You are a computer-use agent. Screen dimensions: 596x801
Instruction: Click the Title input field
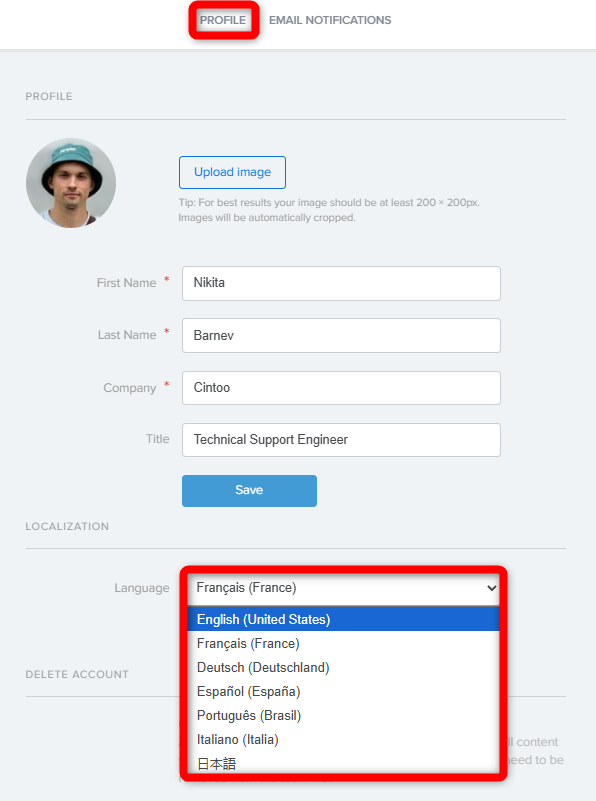[x=341, y=439]
